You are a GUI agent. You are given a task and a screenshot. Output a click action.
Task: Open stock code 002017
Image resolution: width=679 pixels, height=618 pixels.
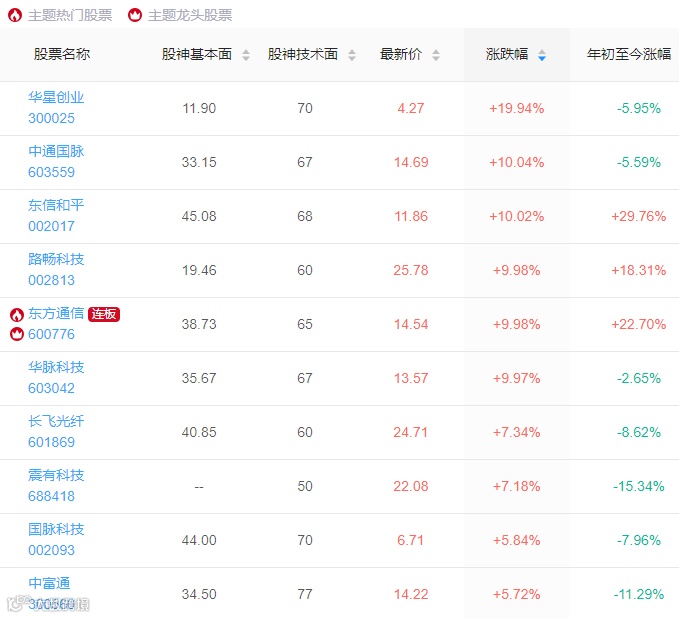(52, 226)
